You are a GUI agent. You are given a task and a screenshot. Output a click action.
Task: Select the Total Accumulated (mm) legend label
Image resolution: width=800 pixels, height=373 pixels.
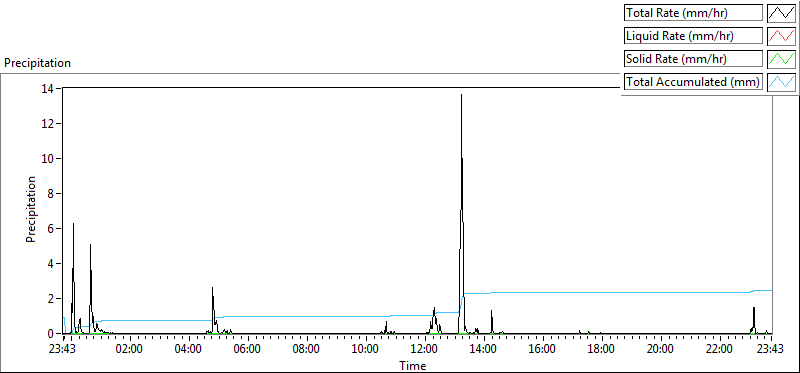coord(693,81)
